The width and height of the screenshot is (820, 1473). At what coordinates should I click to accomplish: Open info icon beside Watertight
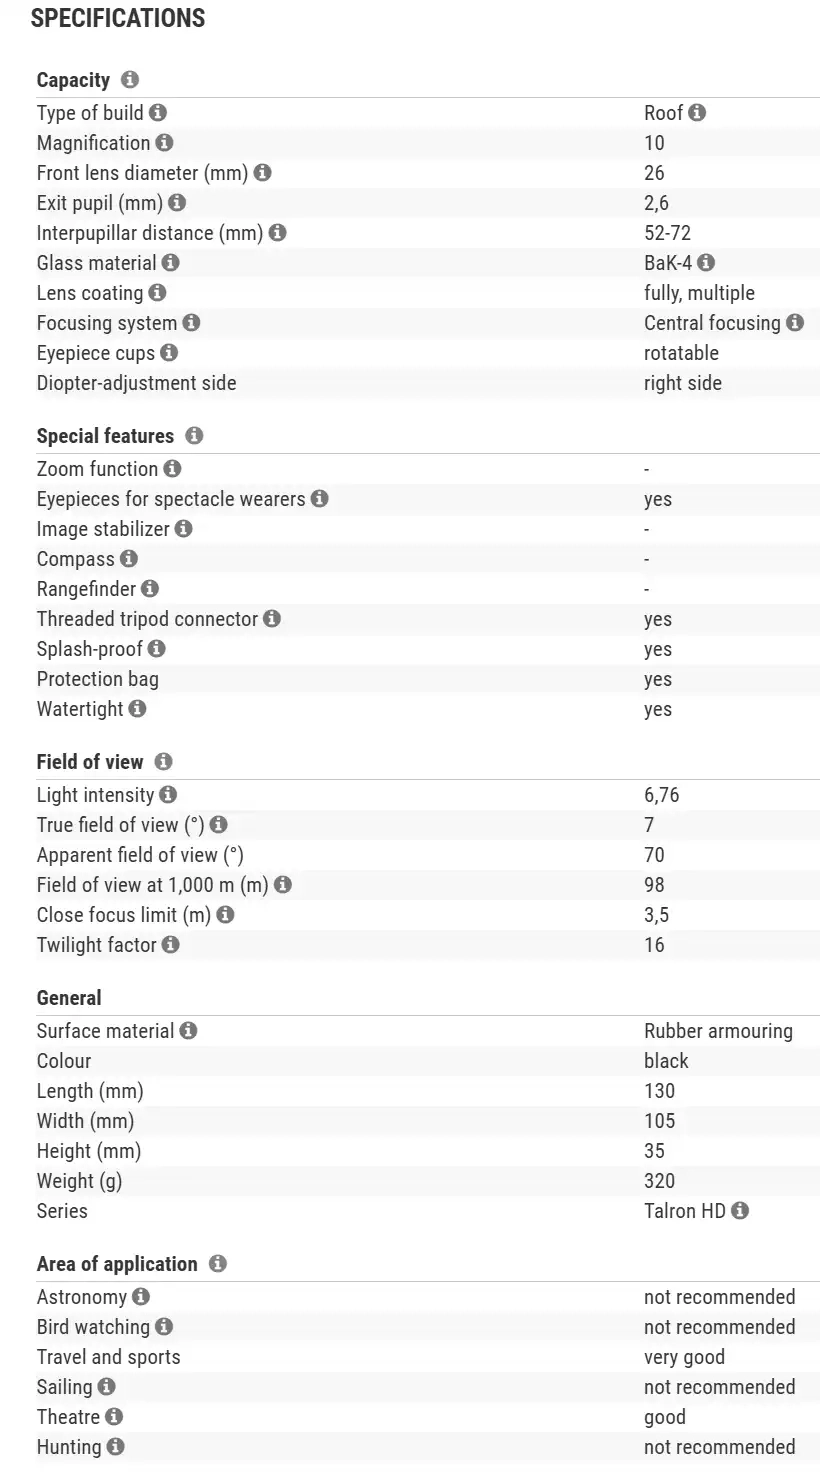[138, 709]
